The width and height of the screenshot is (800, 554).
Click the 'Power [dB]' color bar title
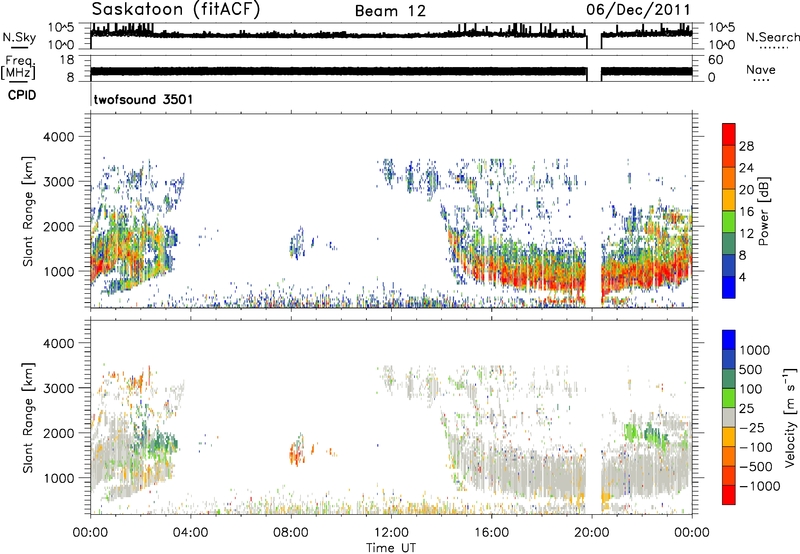763,211
